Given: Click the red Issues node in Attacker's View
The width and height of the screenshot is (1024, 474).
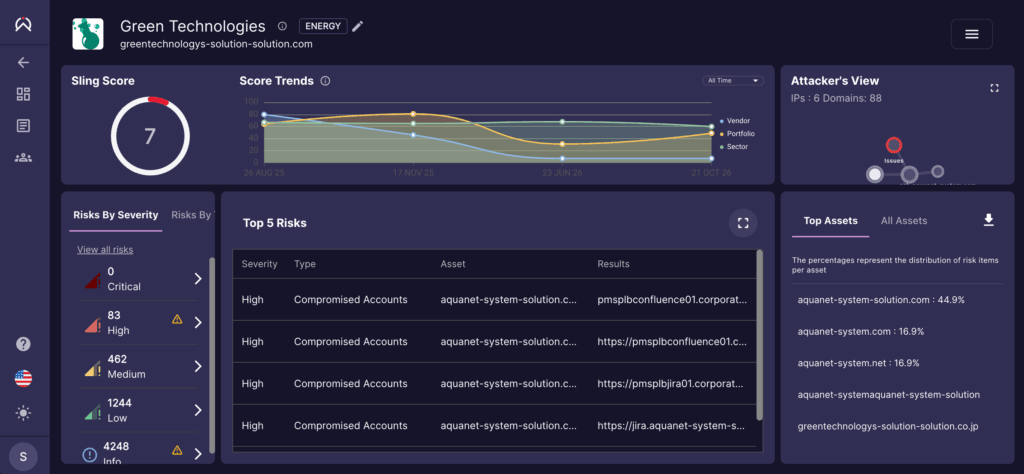Looking at the screenshot, I should (x=894, y=146).
